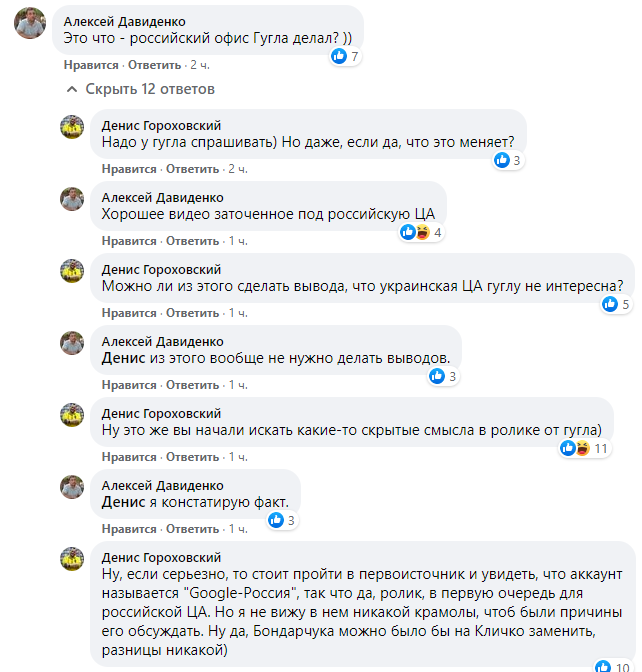The width and height of the screenshot is (642, 672).
Task: Click the like icon with count 3 under "делать выводов"
Action: coord(437,376)
